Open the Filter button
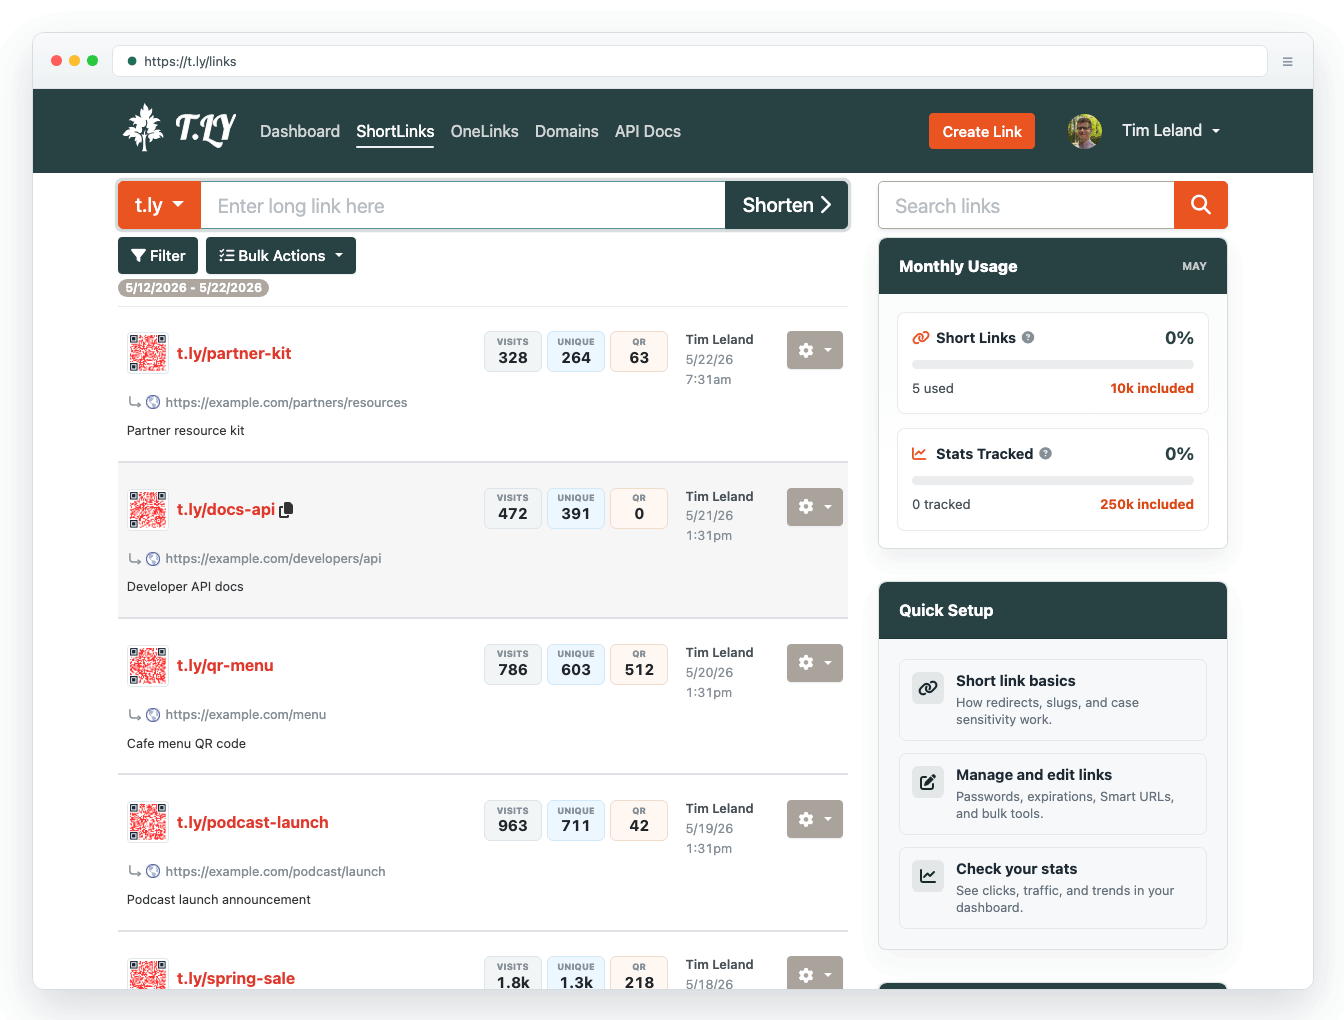Screen dimensions: 1344x1020 pyautogui.click(x=159, y=255)
